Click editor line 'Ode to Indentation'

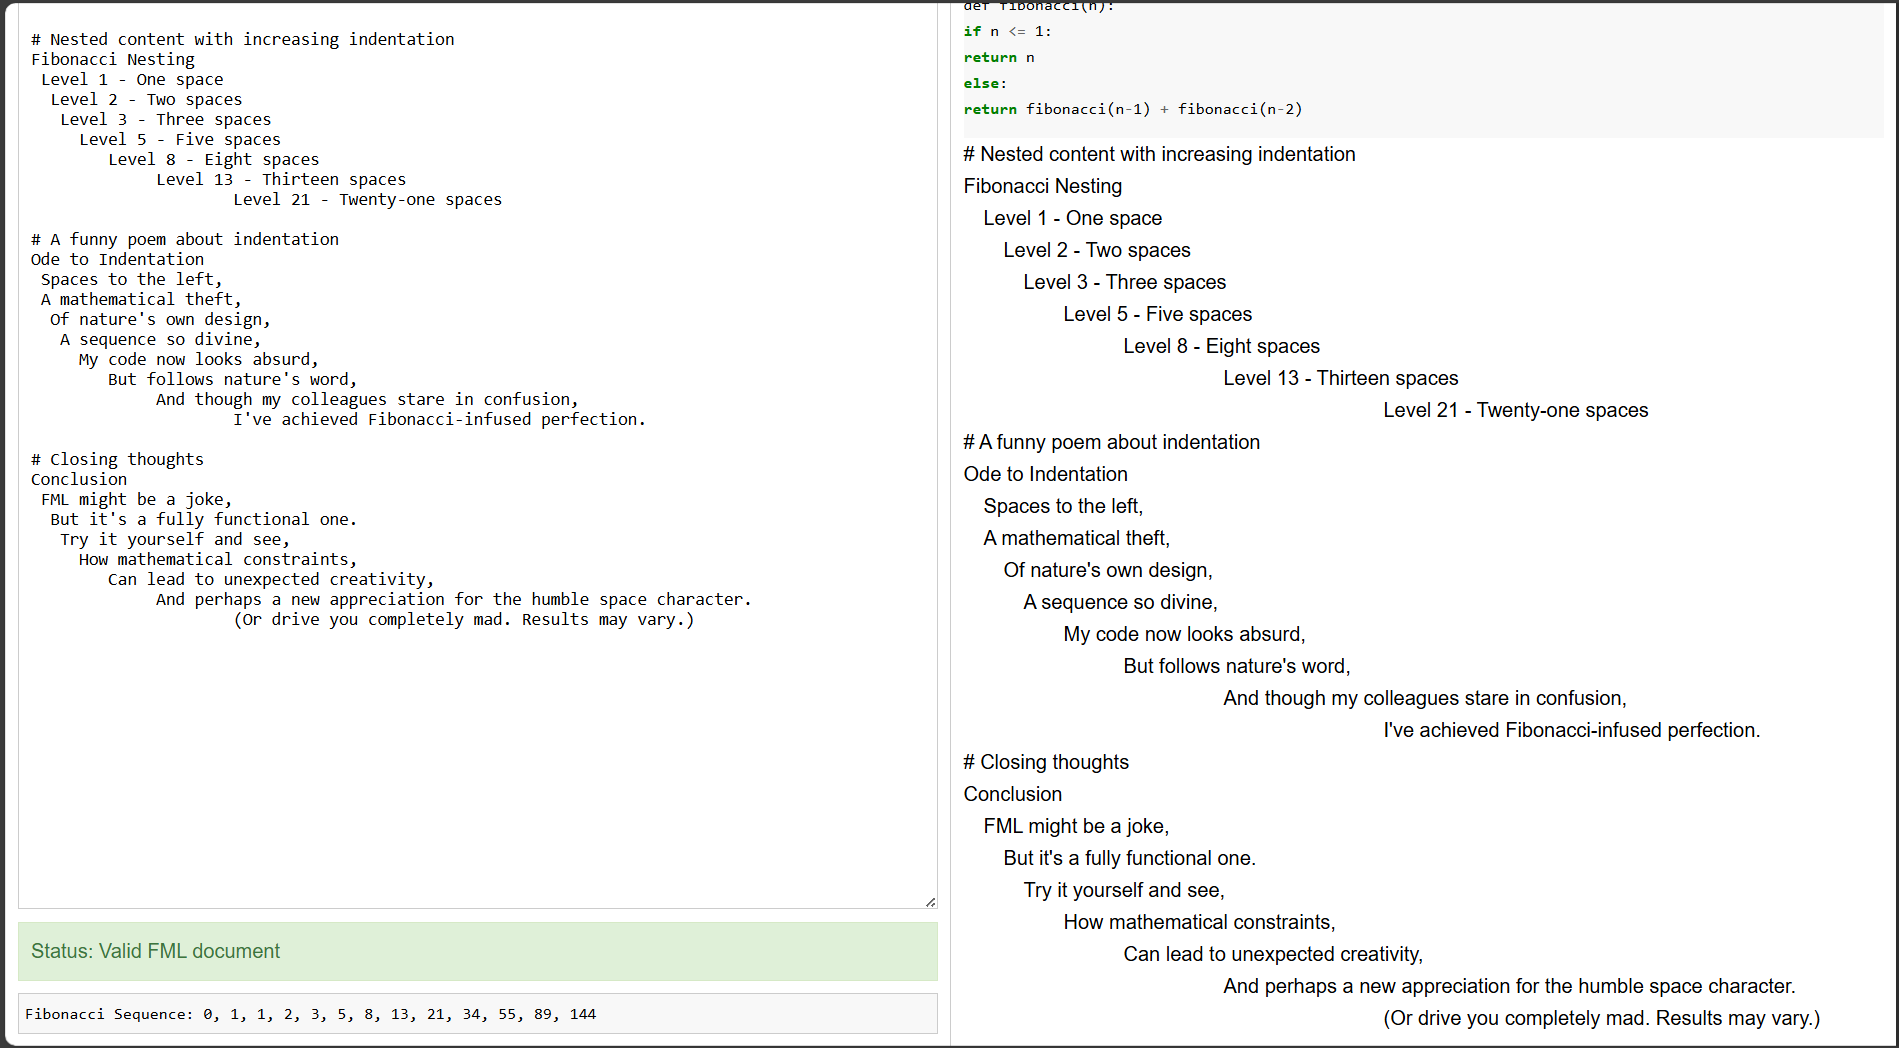point(118,260)
